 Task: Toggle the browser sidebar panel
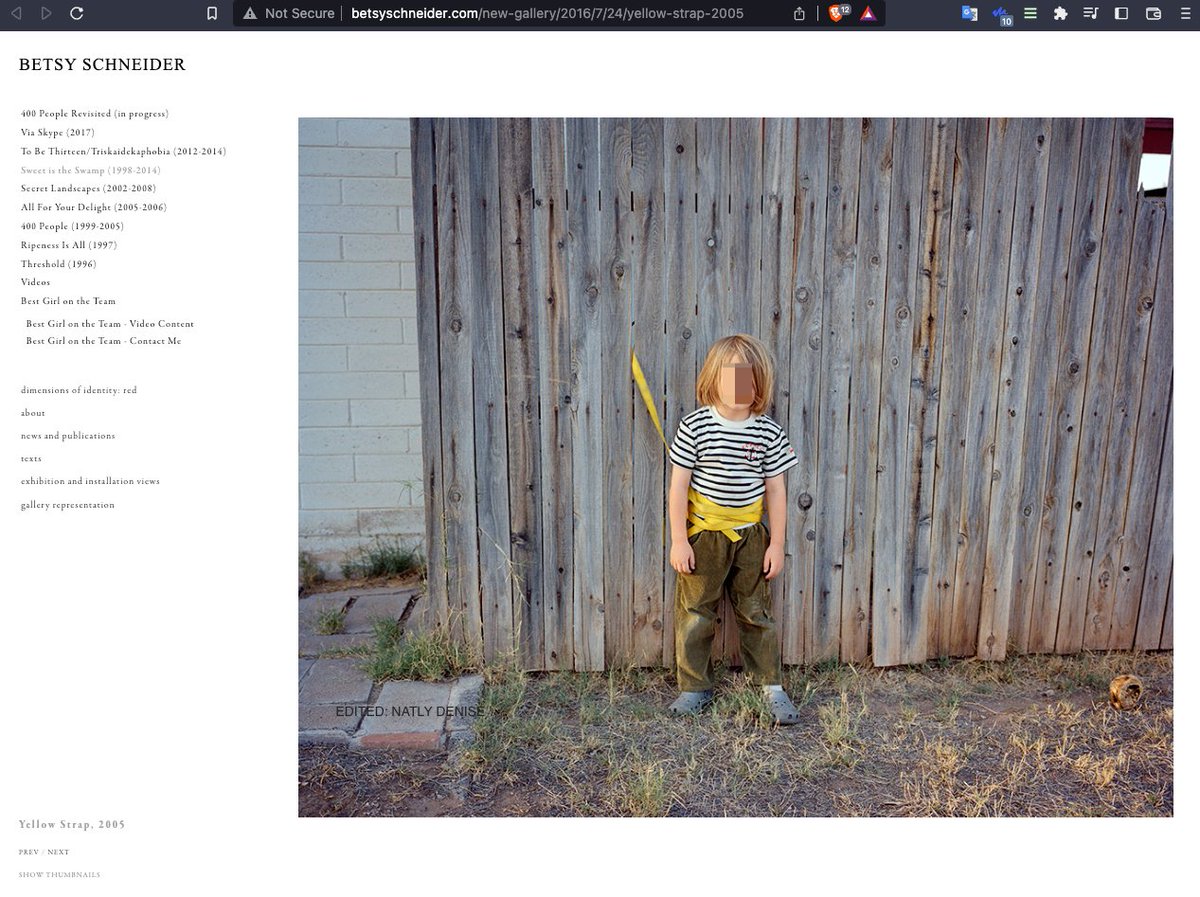[1121, 14]
